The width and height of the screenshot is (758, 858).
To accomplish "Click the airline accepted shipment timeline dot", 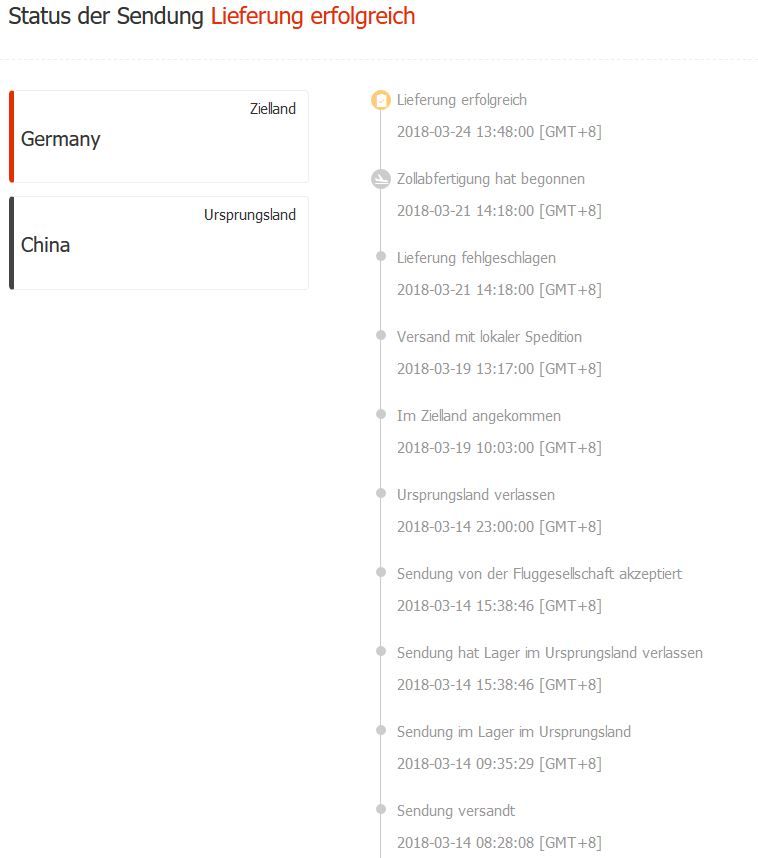I will [x=381, y=573].
